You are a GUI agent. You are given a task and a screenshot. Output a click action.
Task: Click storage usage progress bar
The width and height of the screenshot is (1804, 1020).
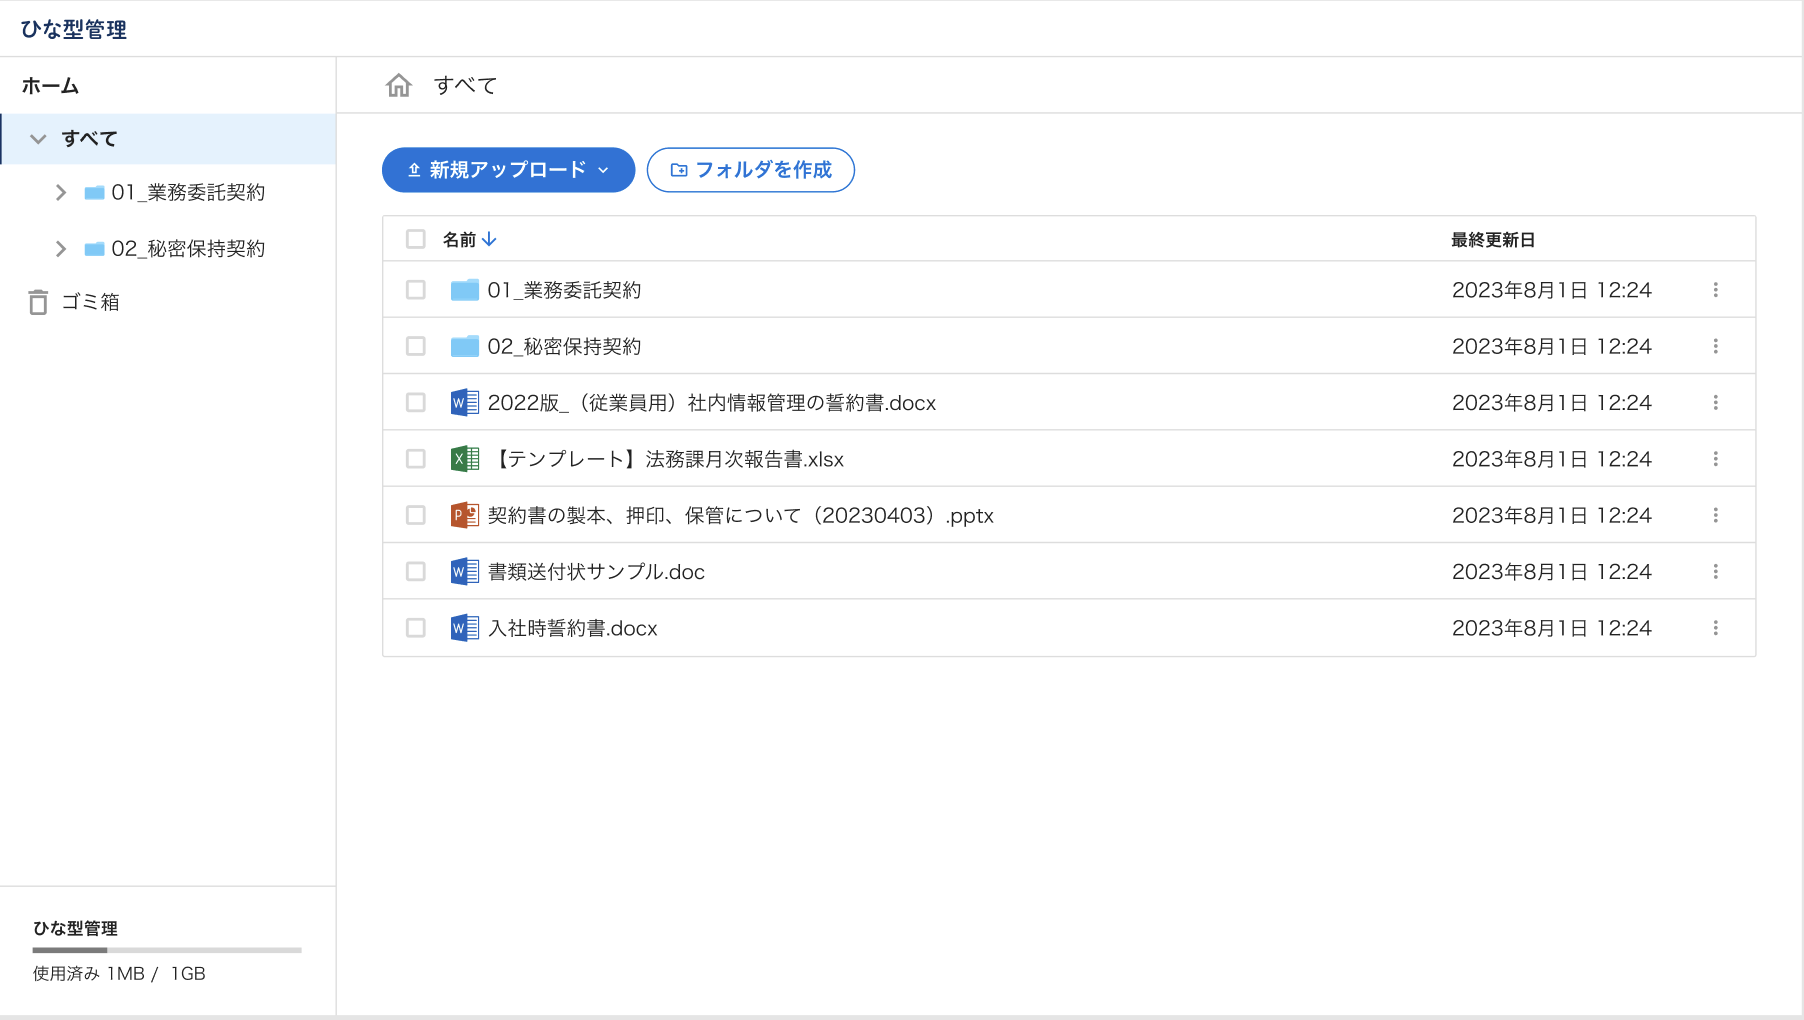click(x=167, y=950)
